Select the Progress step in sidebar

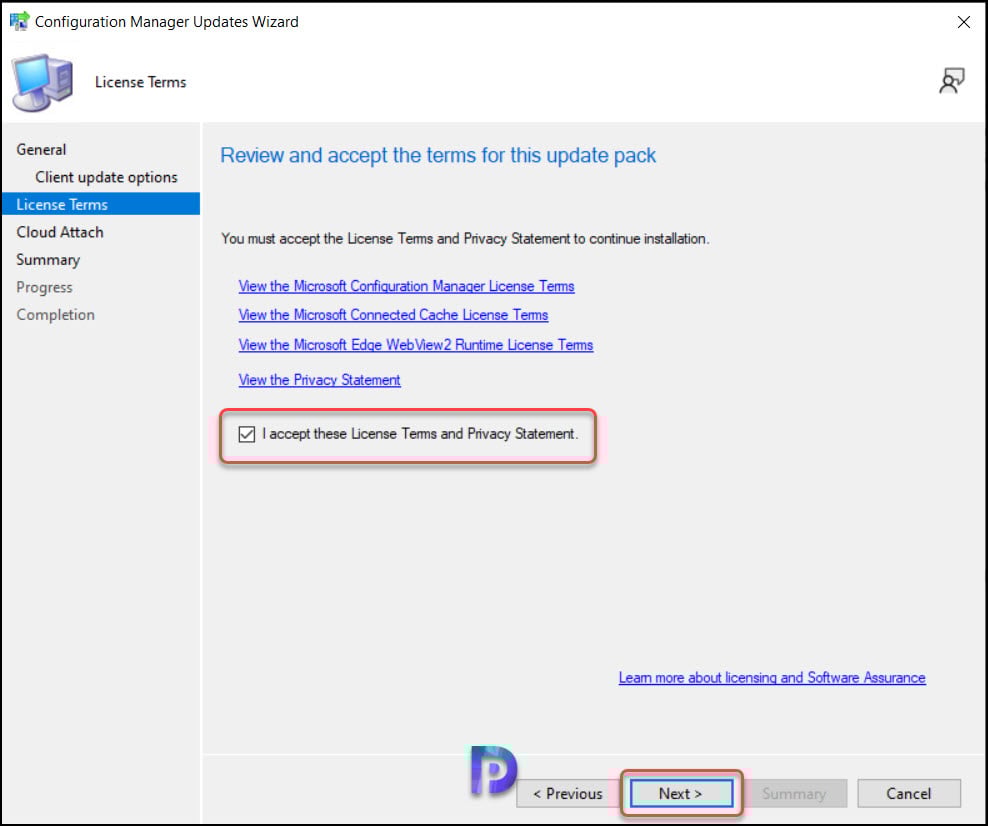click(44, 287)
